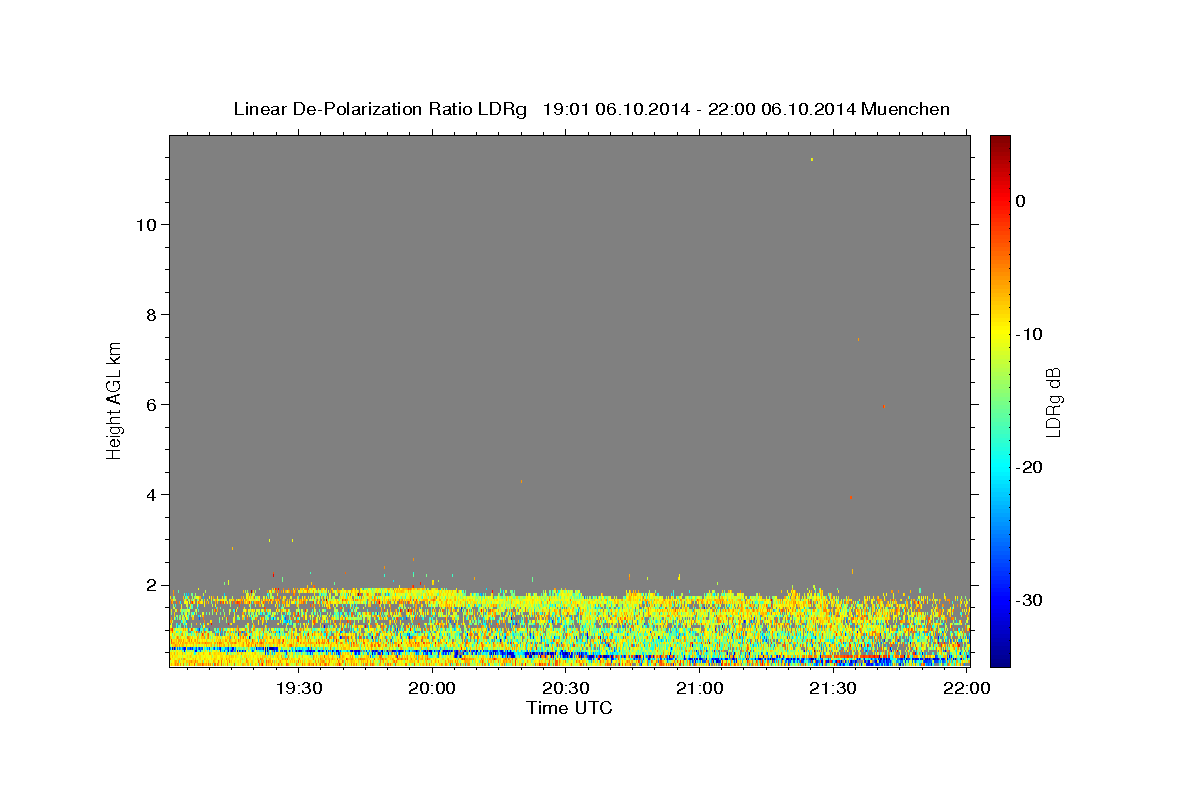Click the 'Time UTC' axis label
The image size is (1200, 800).
click(569, 708)
